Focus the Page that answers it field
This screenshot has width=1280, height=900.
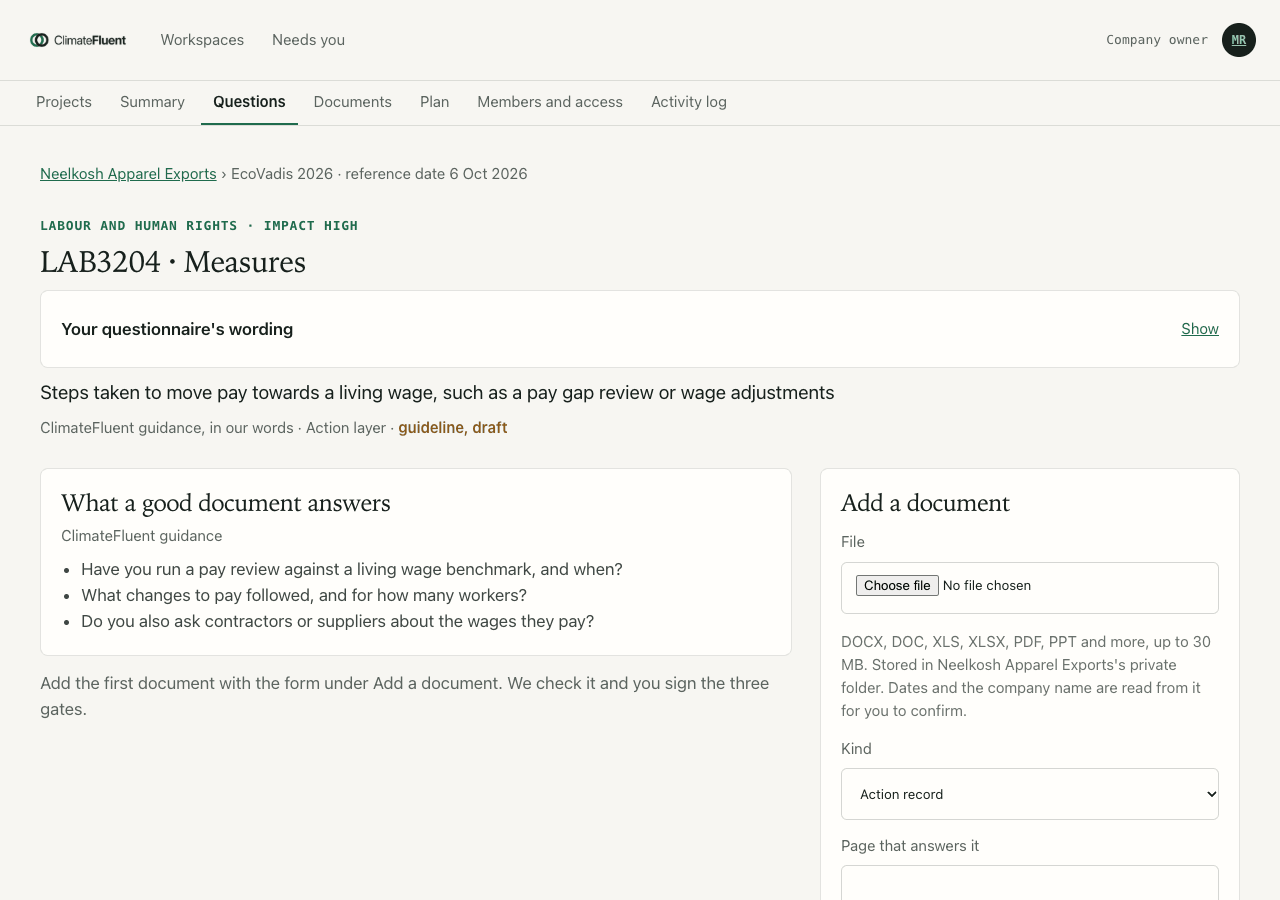coord(1030,884)
